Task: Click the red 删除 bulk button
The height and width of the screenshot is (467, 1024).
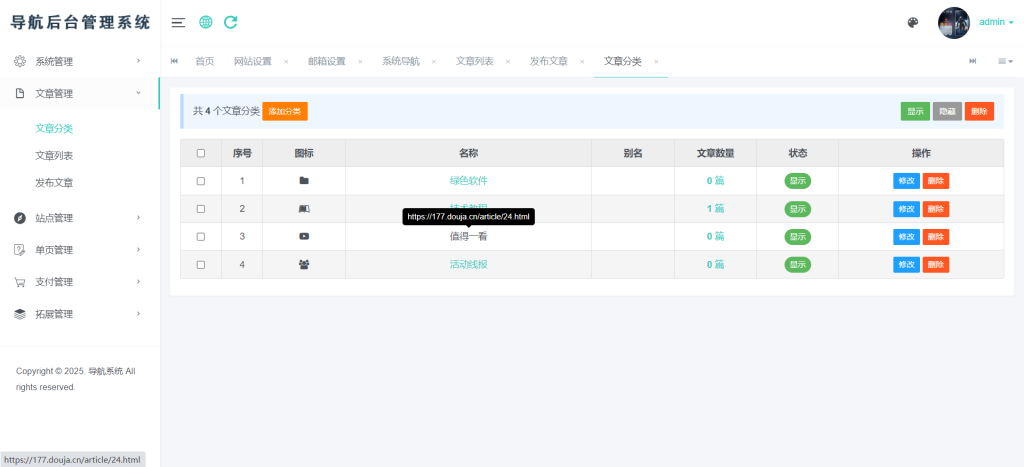Action: coord(979,111)
